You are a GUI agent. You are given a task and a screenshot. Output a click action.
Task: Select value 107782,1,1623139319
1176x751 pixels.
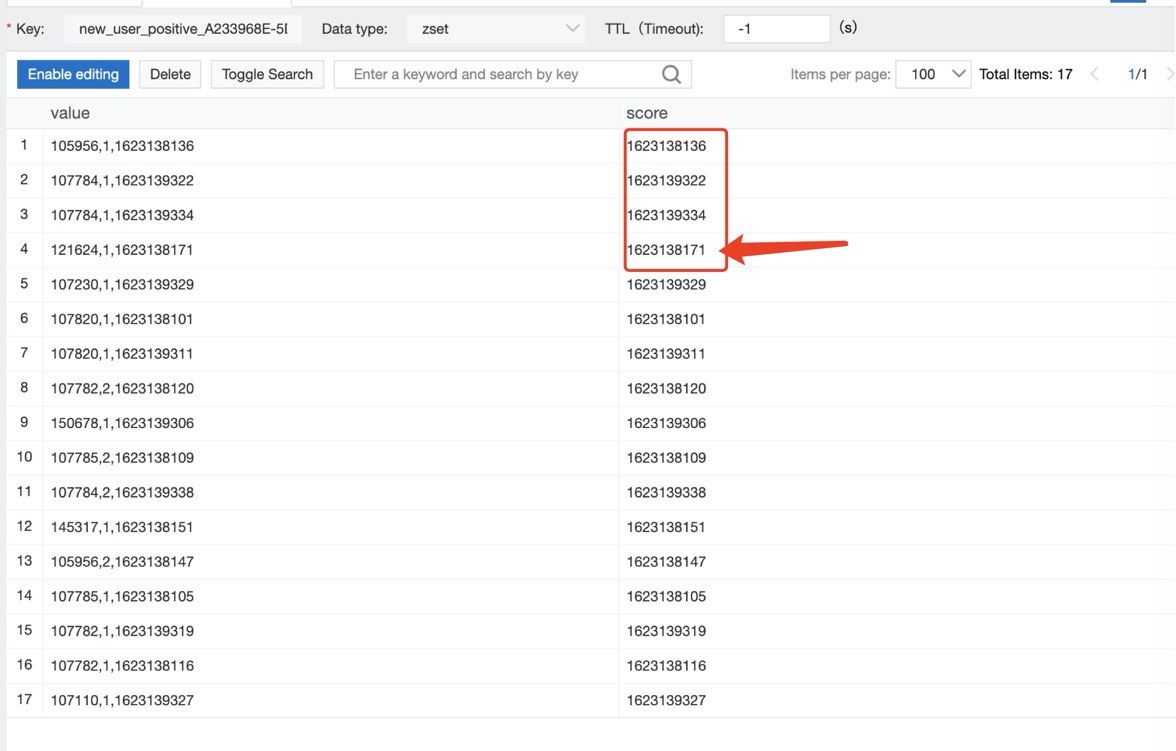pos(122,631)
